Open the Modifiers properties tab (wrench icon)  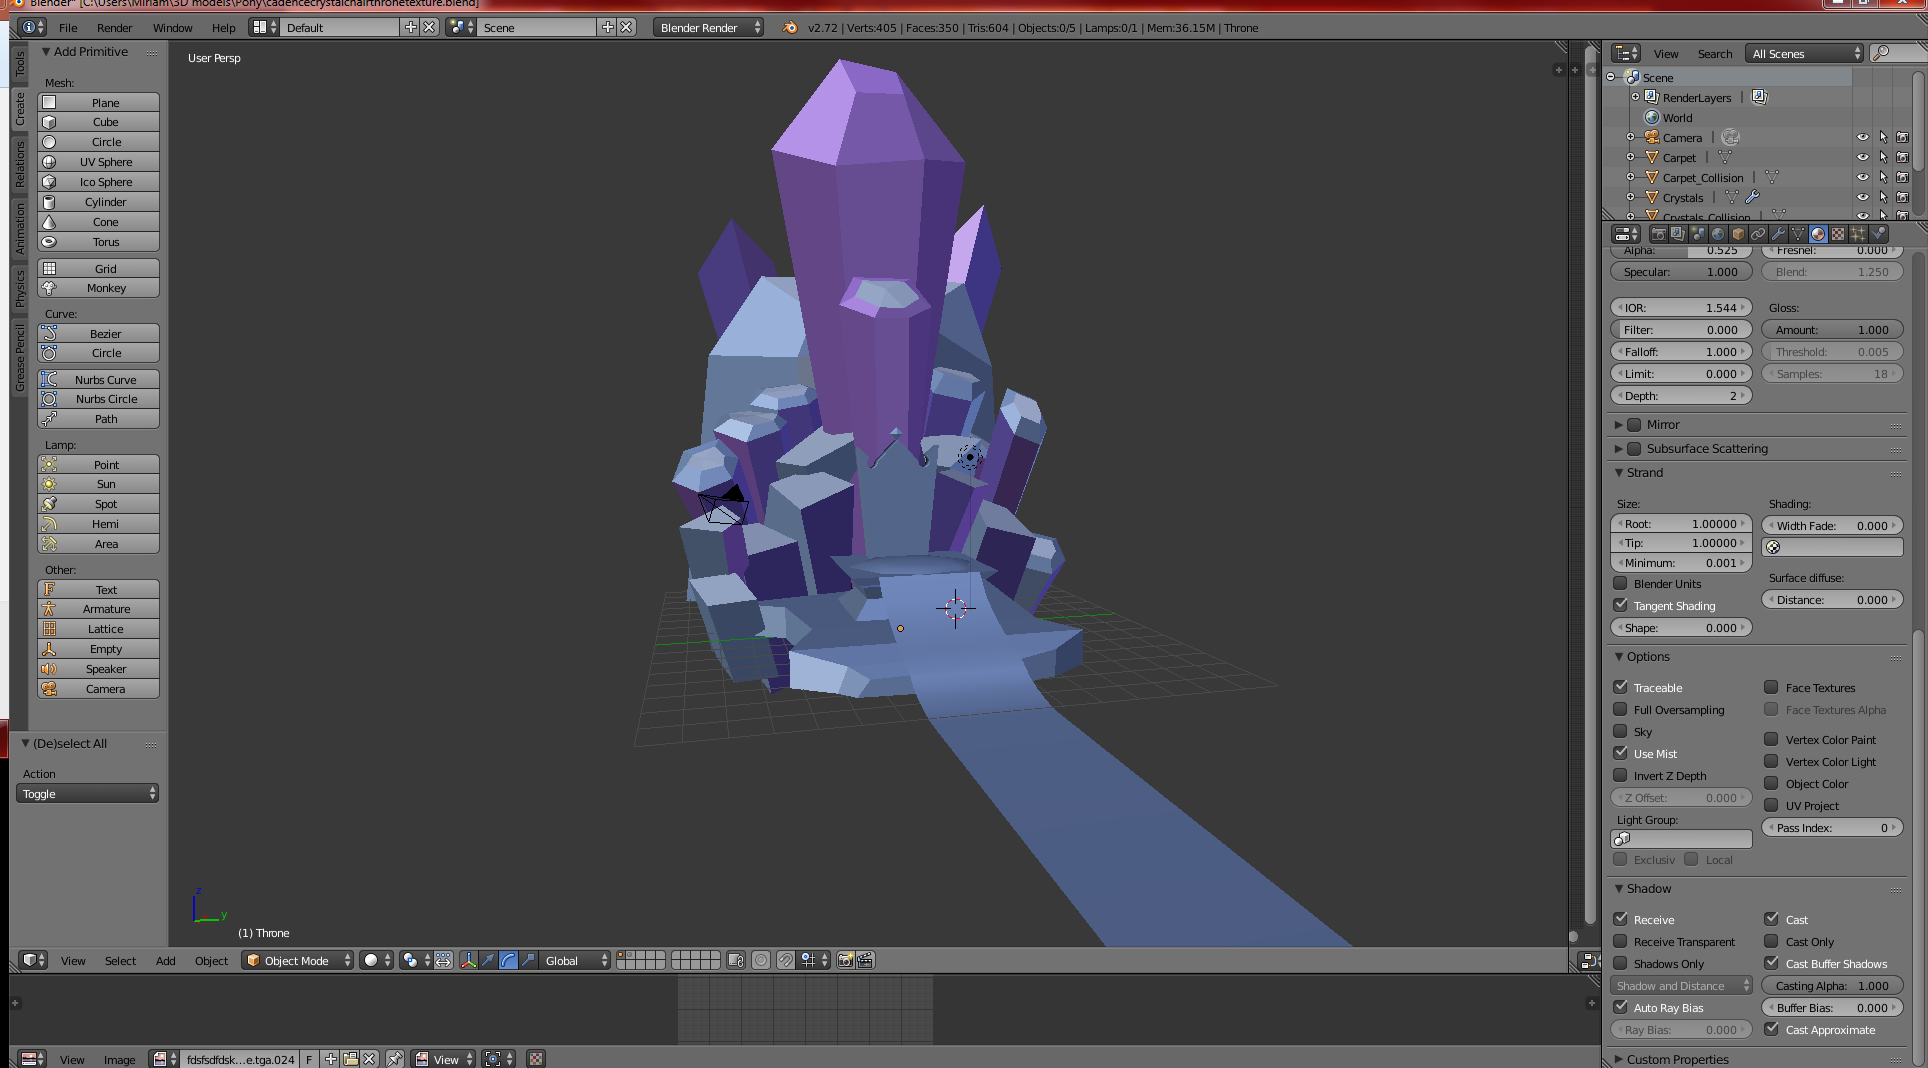pos(1778,234)
